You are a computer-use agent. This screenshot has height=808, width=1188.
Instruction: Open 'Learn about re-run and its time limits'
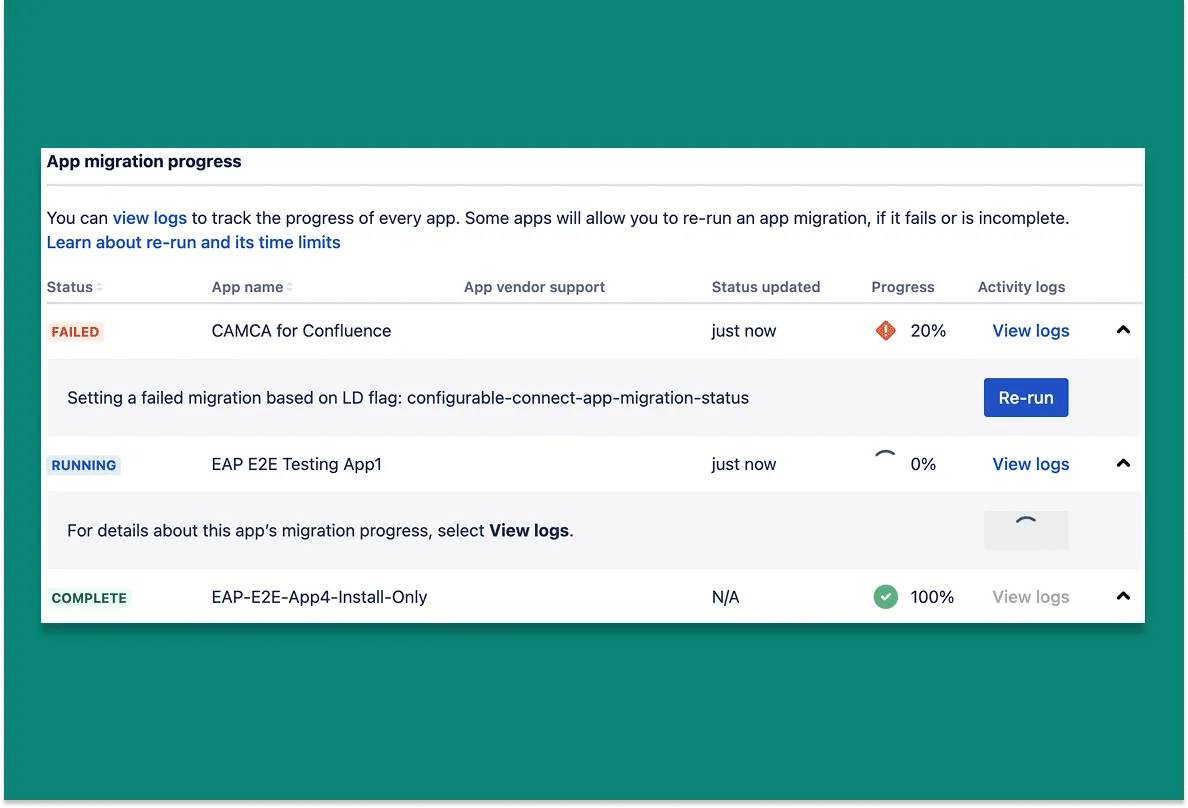pyautogui.click(x=194, y=242)
